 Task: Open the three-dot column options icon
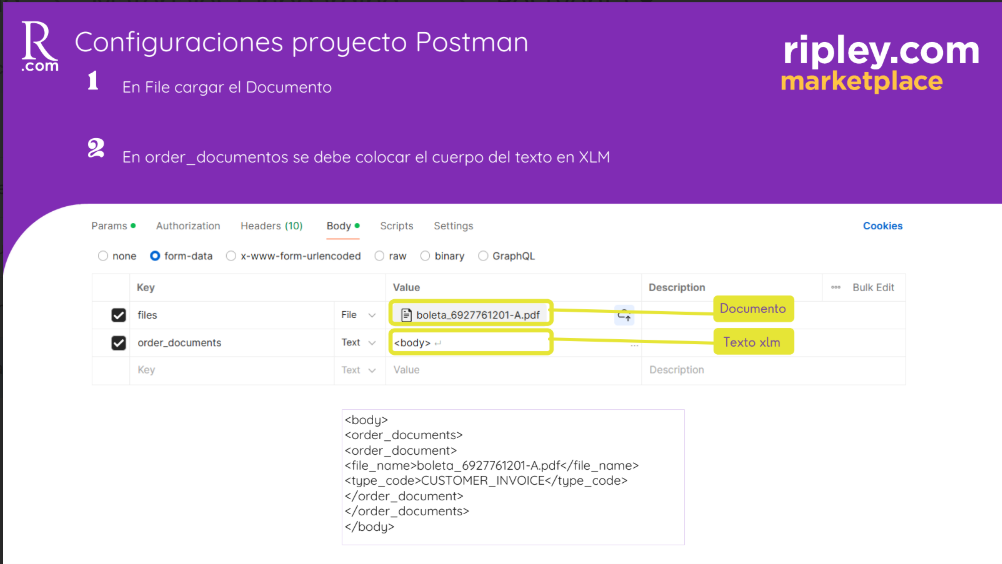pyautogui.click(x=835, y=287)
